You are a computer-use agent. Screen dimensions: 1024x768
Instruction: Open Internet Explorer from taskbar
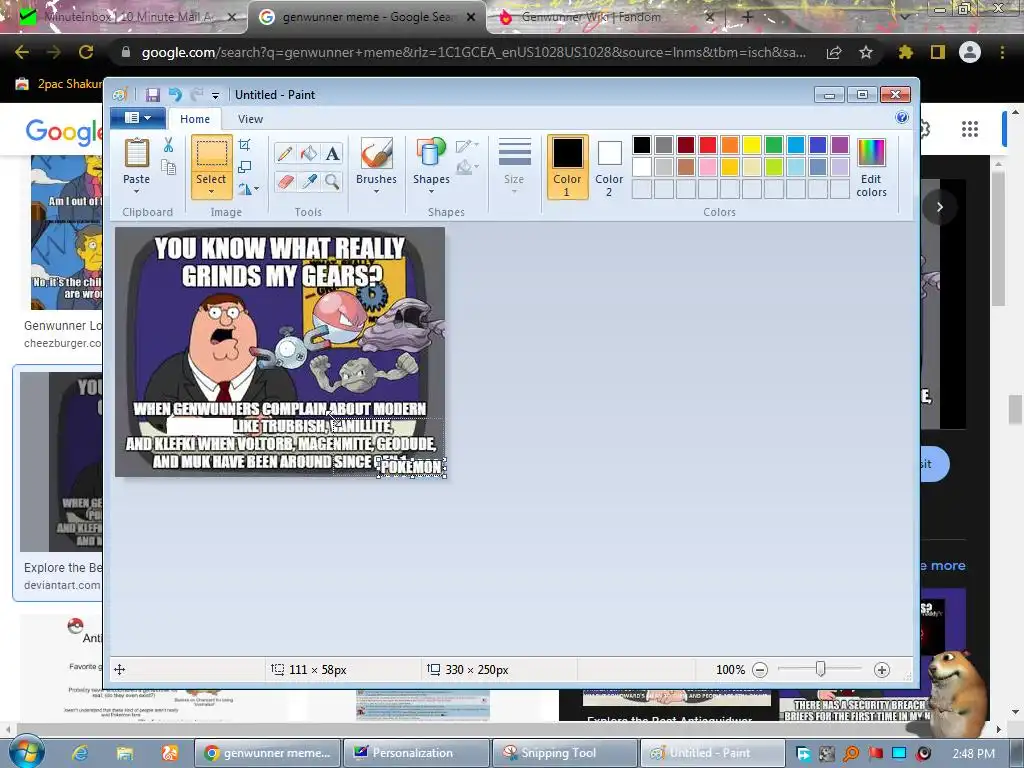click(80, 753)
